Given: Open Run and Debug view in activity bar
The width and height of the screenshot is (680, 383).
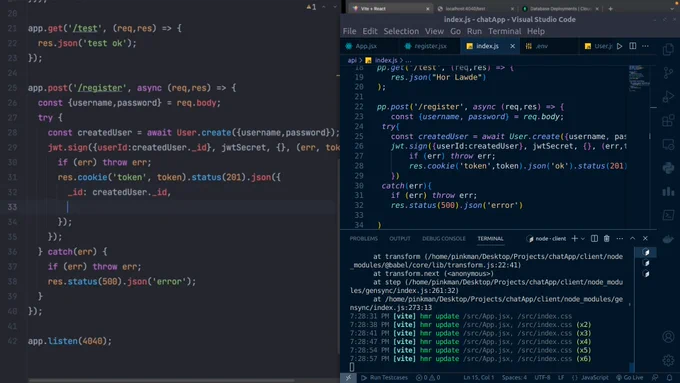Looking at the screenshot, I should [x=668, y=97].
